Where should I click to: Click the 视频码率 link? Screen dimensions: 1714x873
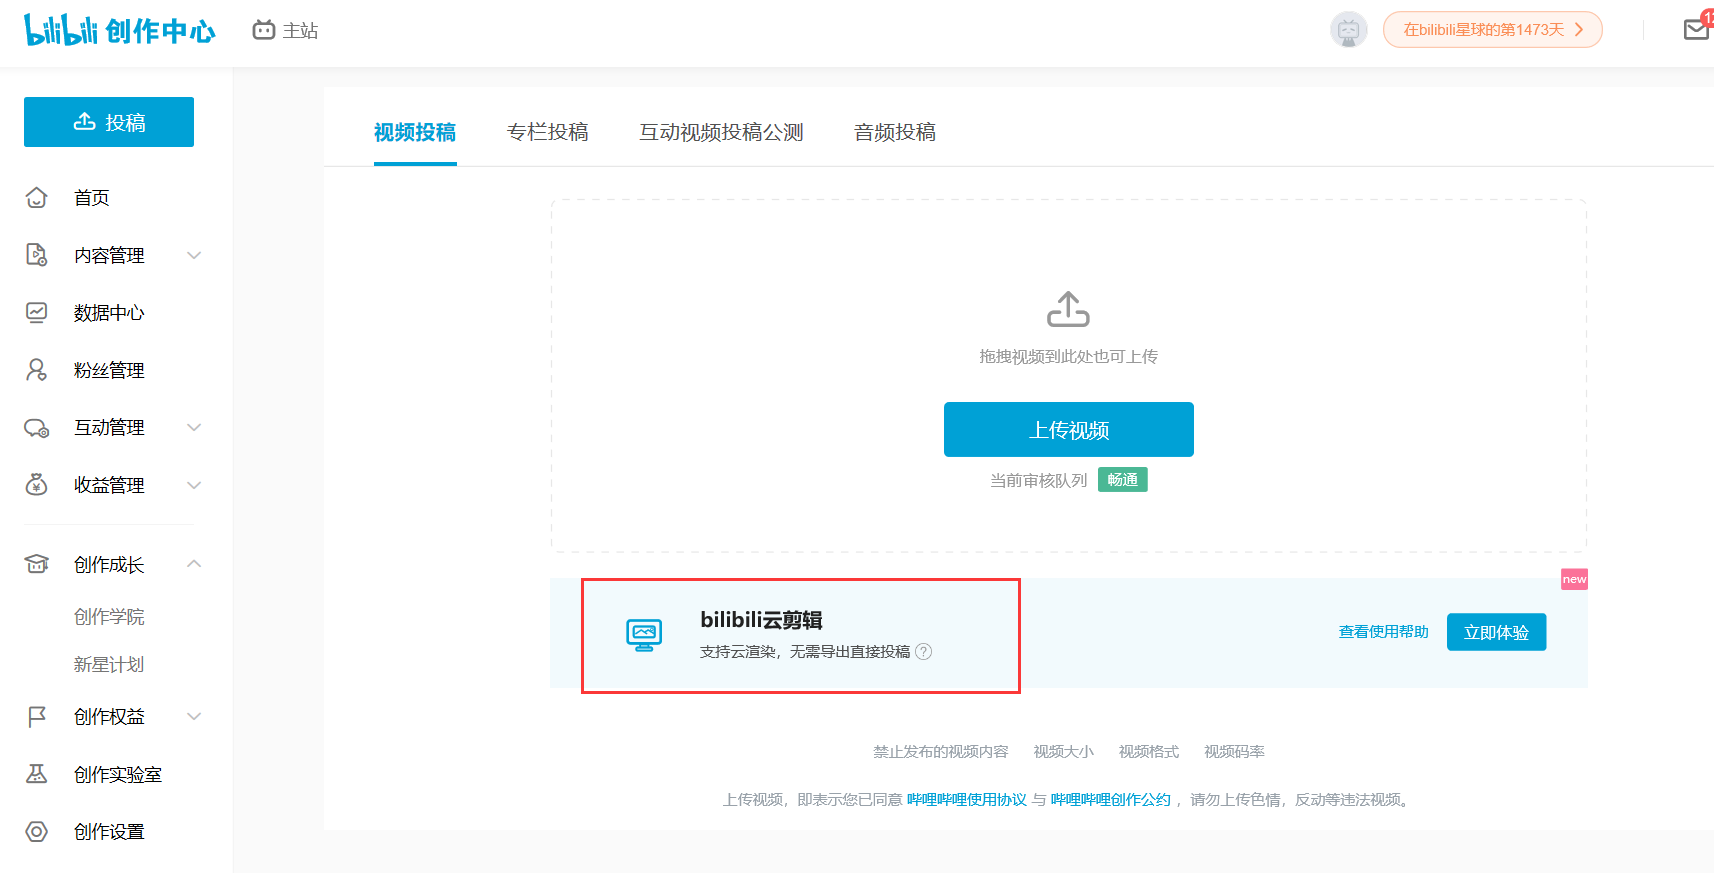pyautogui.click(x=1234, y=752)
